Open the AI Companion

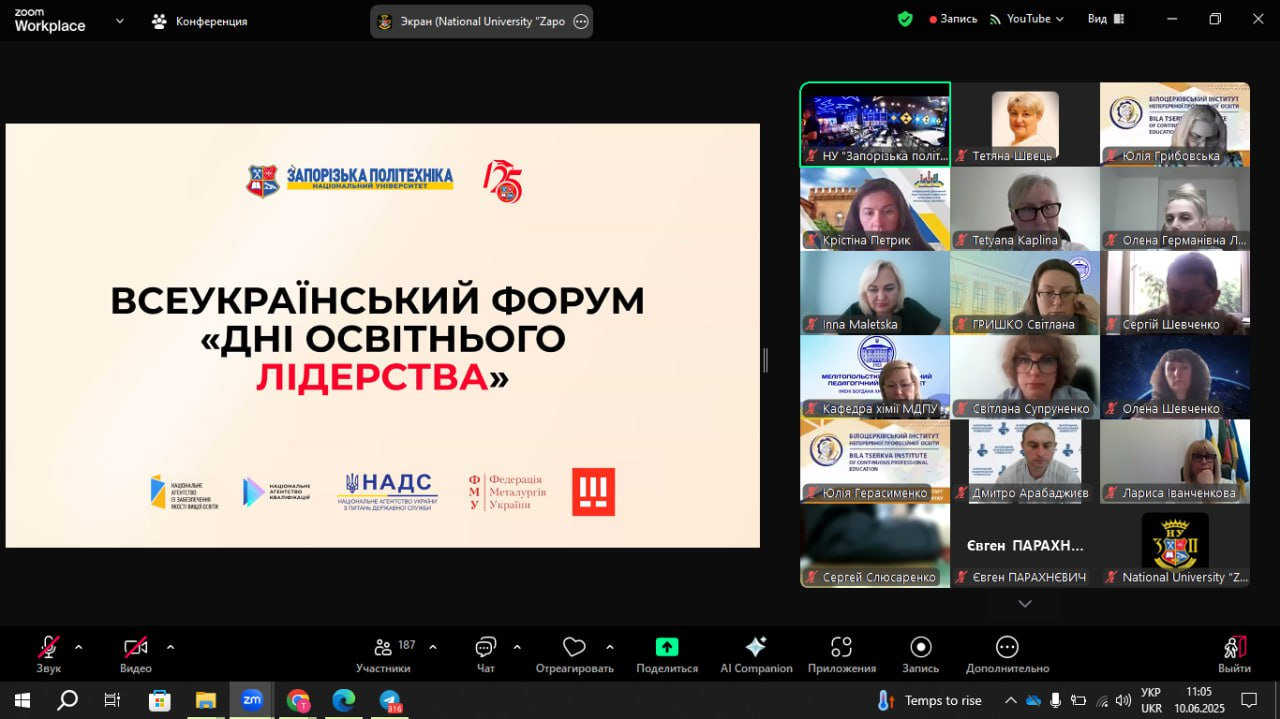point(756,655)
